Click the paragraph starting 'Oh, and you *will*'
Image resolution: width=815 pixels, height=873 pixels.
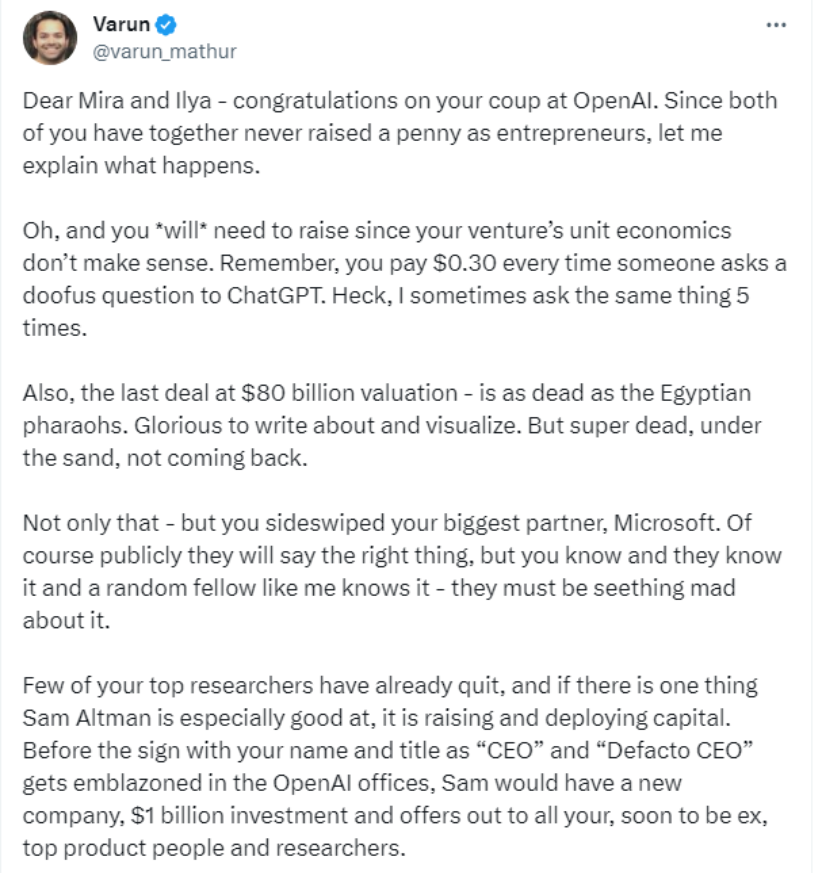coord(404,279)
